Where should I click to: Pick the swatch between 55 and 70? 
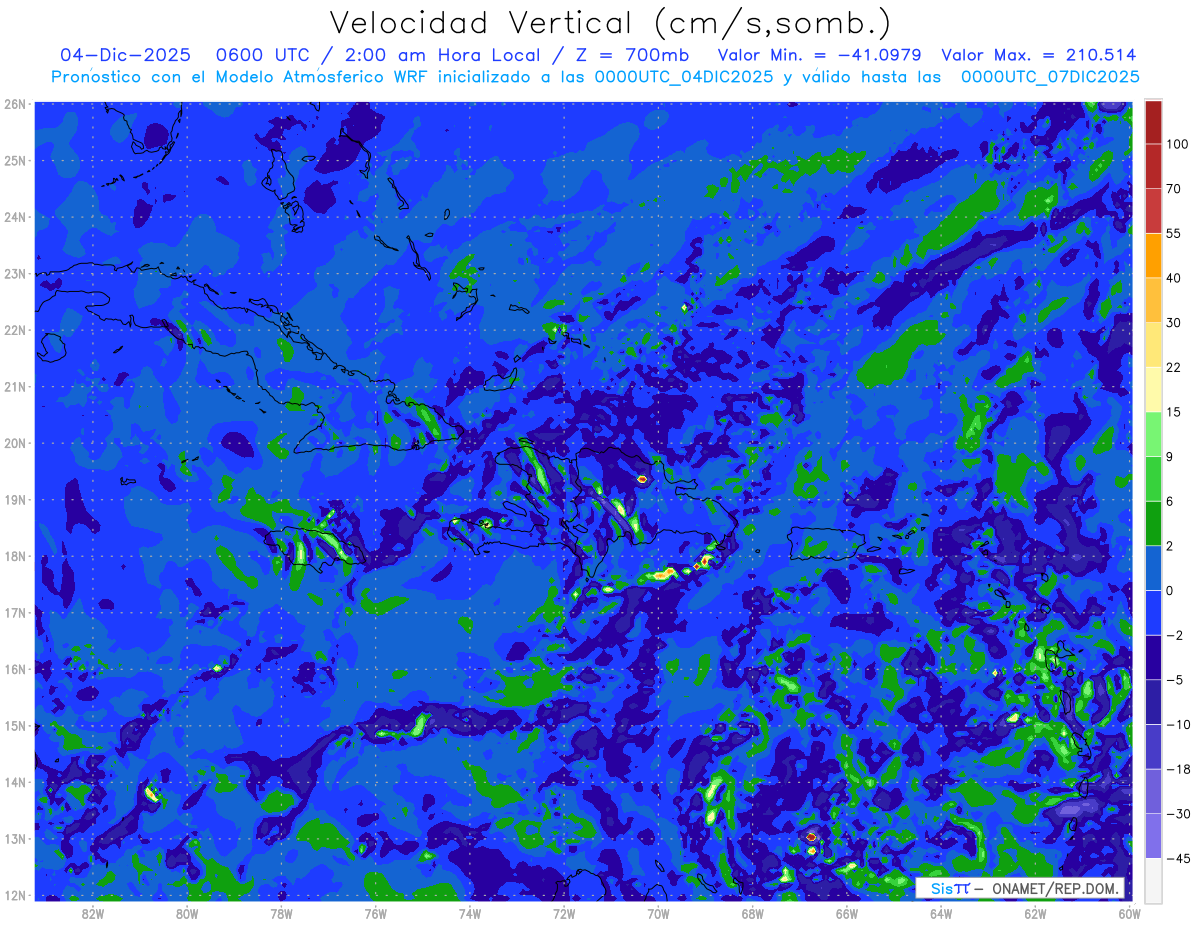(1154, 210)
